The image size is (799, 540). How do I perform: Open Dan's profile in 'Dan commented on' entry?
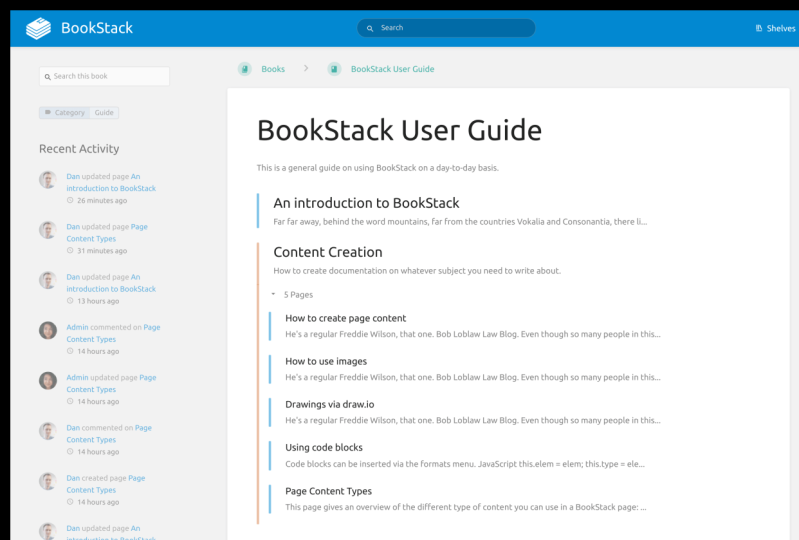(73, 428)
